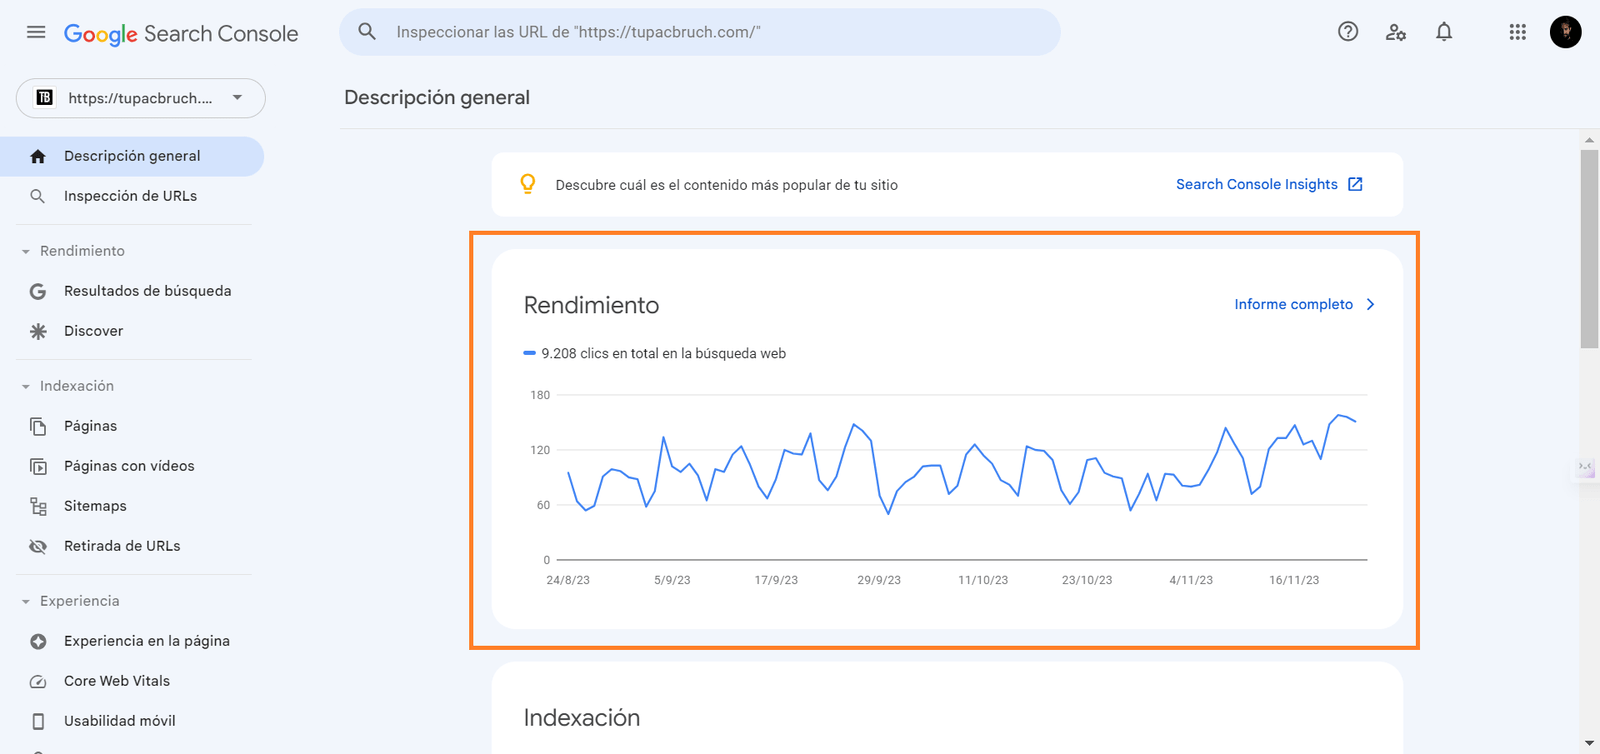1600x754 pixels.
Task: Click the vertical page scrollbar
Action: pos(1589,250)
